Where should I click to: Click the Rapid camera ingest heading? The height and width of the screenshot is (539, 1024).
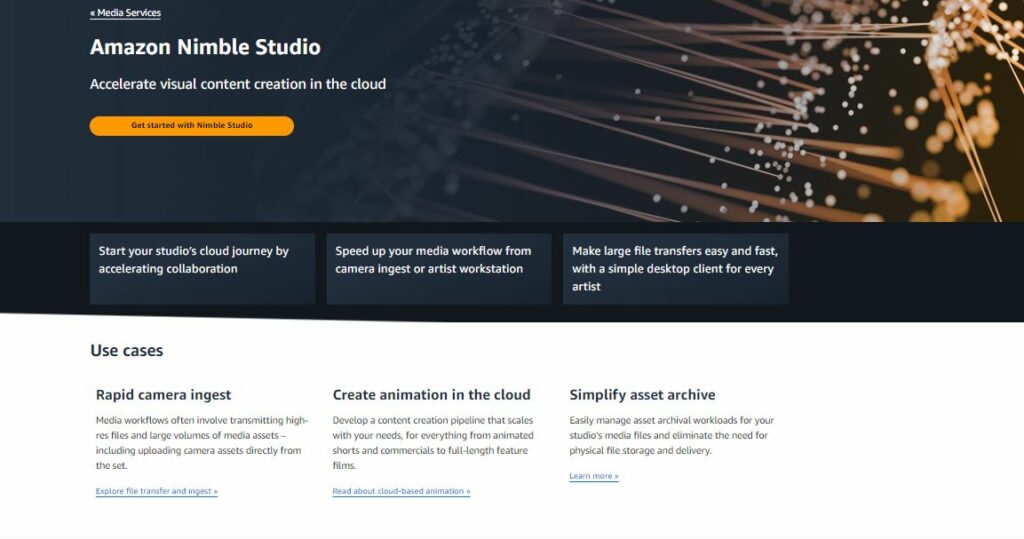[163, 395]
